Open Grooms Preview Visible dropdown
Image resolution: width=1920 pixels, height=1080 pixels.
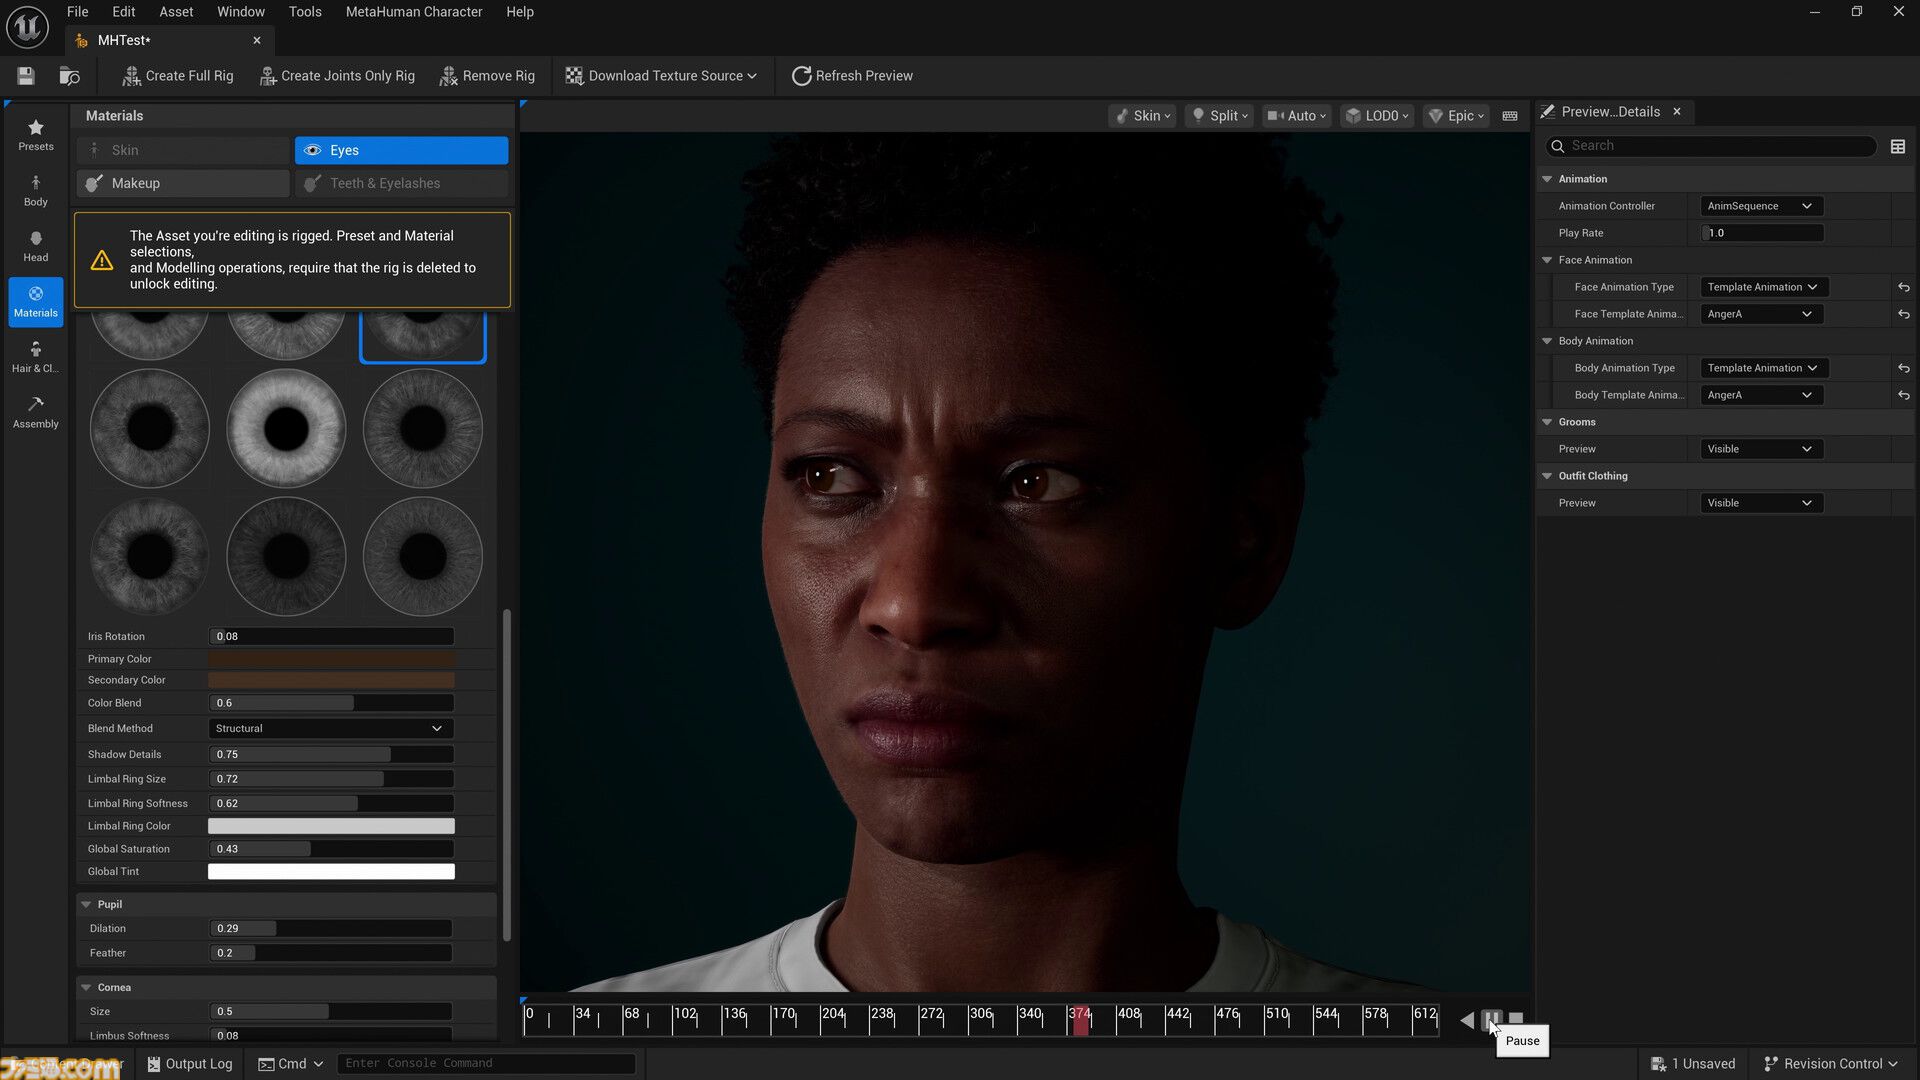1760,449
